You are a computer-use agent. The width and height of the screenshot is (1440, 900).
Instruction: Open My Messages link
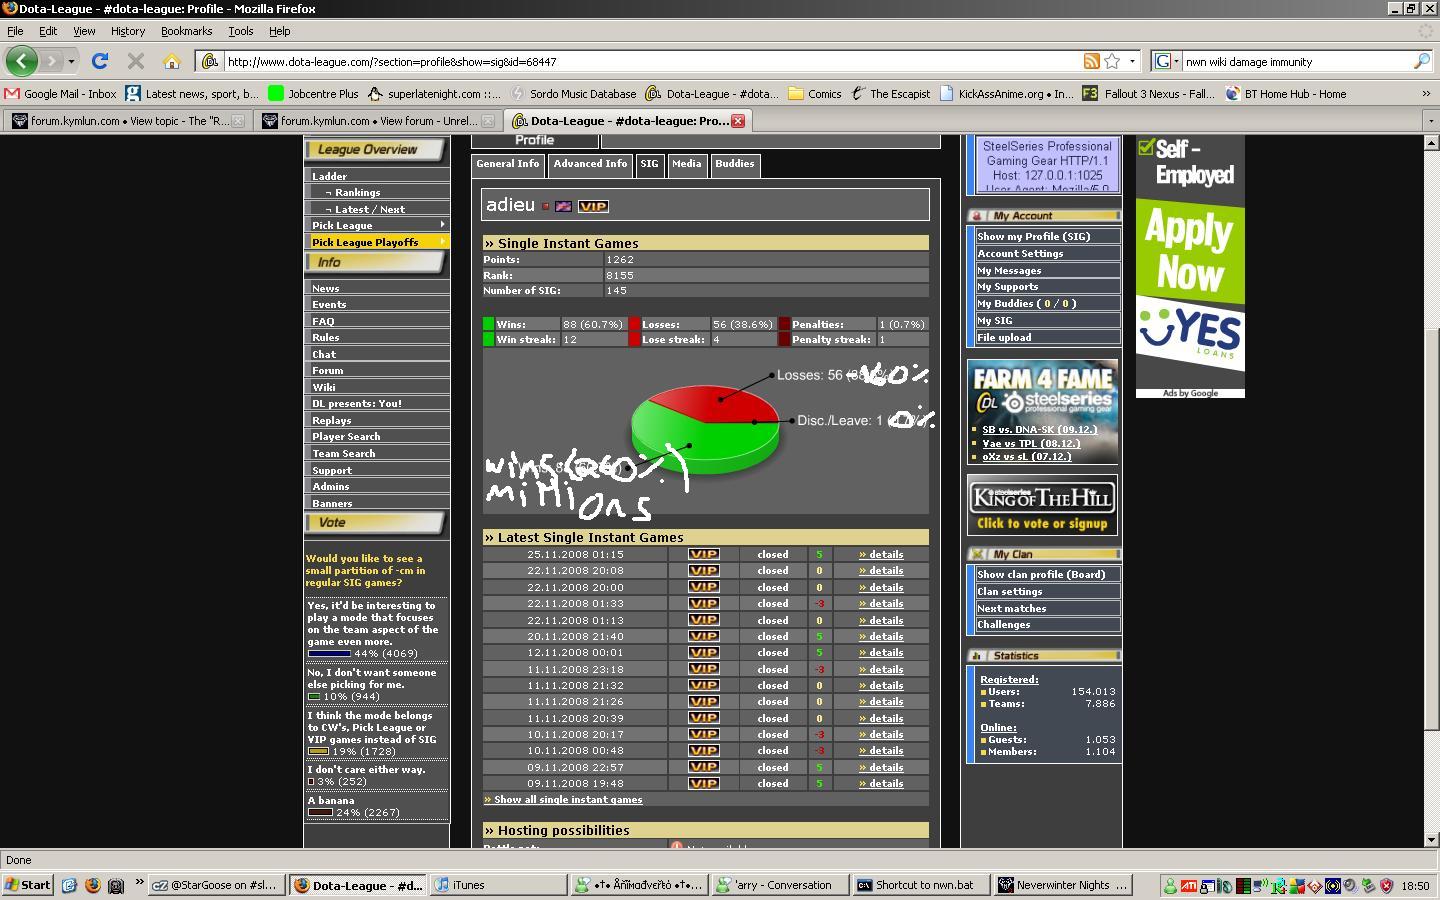pos(1009,271)
